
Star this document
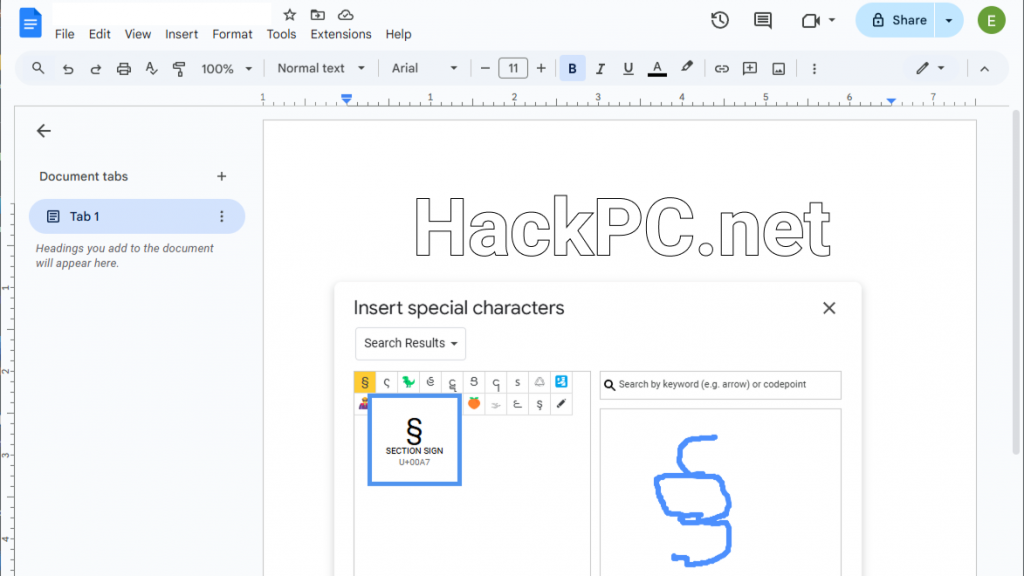coord(289,14)
